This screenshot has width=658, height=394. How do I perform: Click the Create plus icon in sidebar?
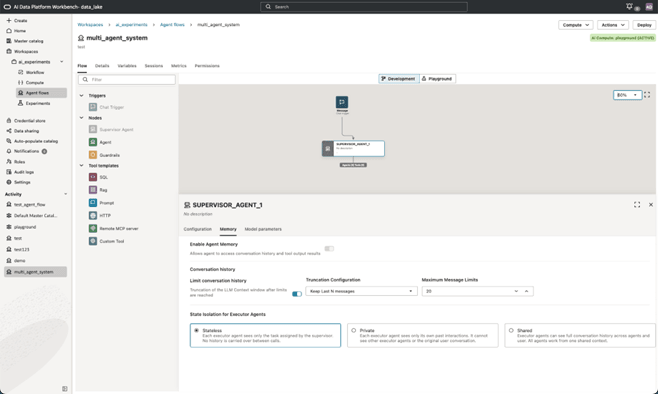pyautogui.click(x=9, y=20)
